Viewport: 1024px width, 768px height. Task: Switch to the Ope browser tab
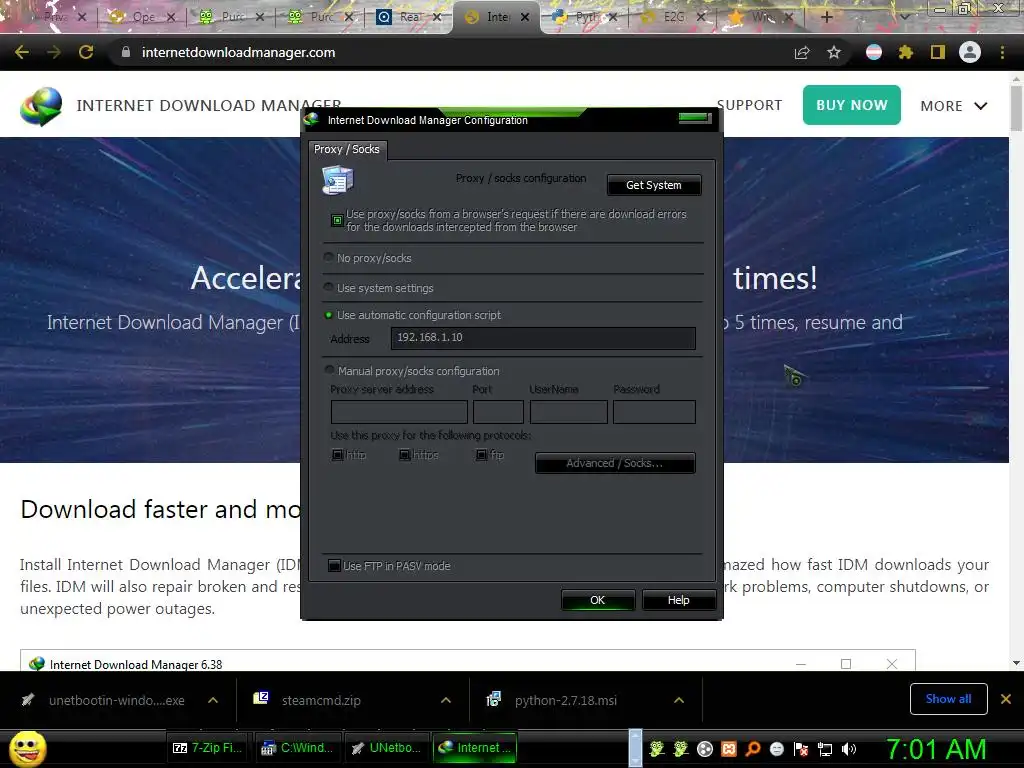tap(143, 18)
